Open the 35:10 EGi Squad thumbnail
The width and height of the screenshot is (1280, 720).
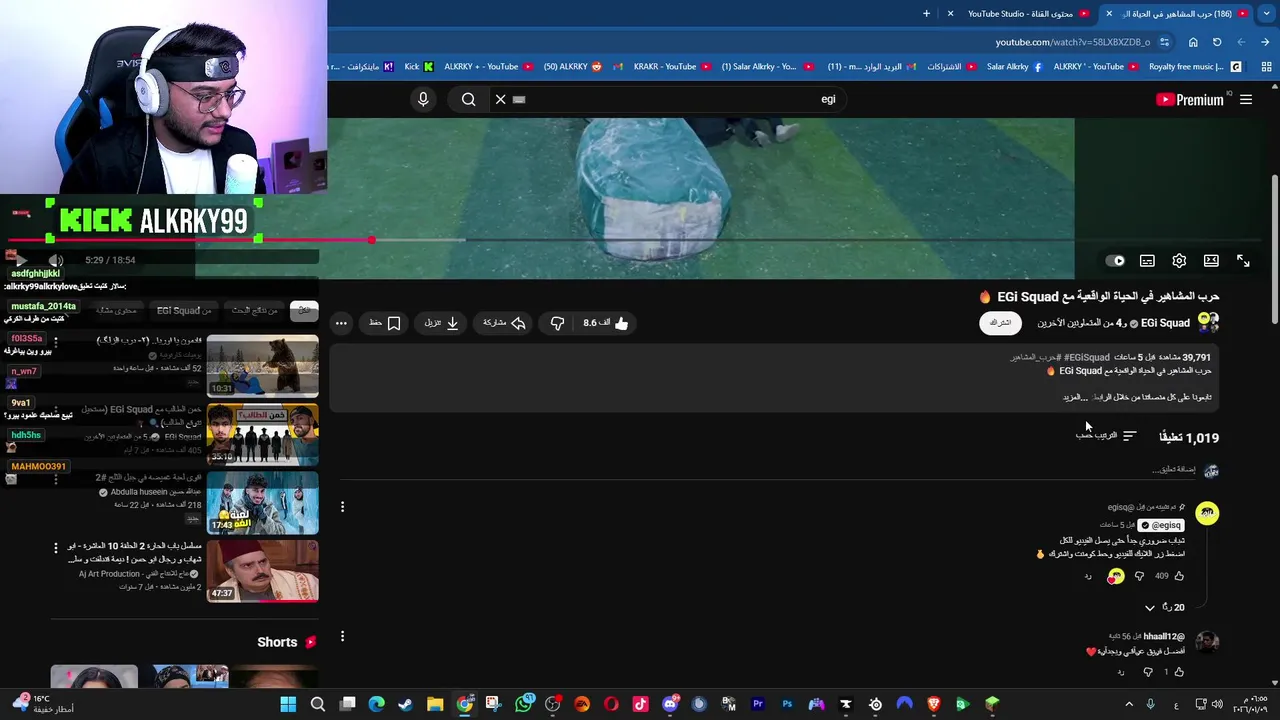(263, 434)
